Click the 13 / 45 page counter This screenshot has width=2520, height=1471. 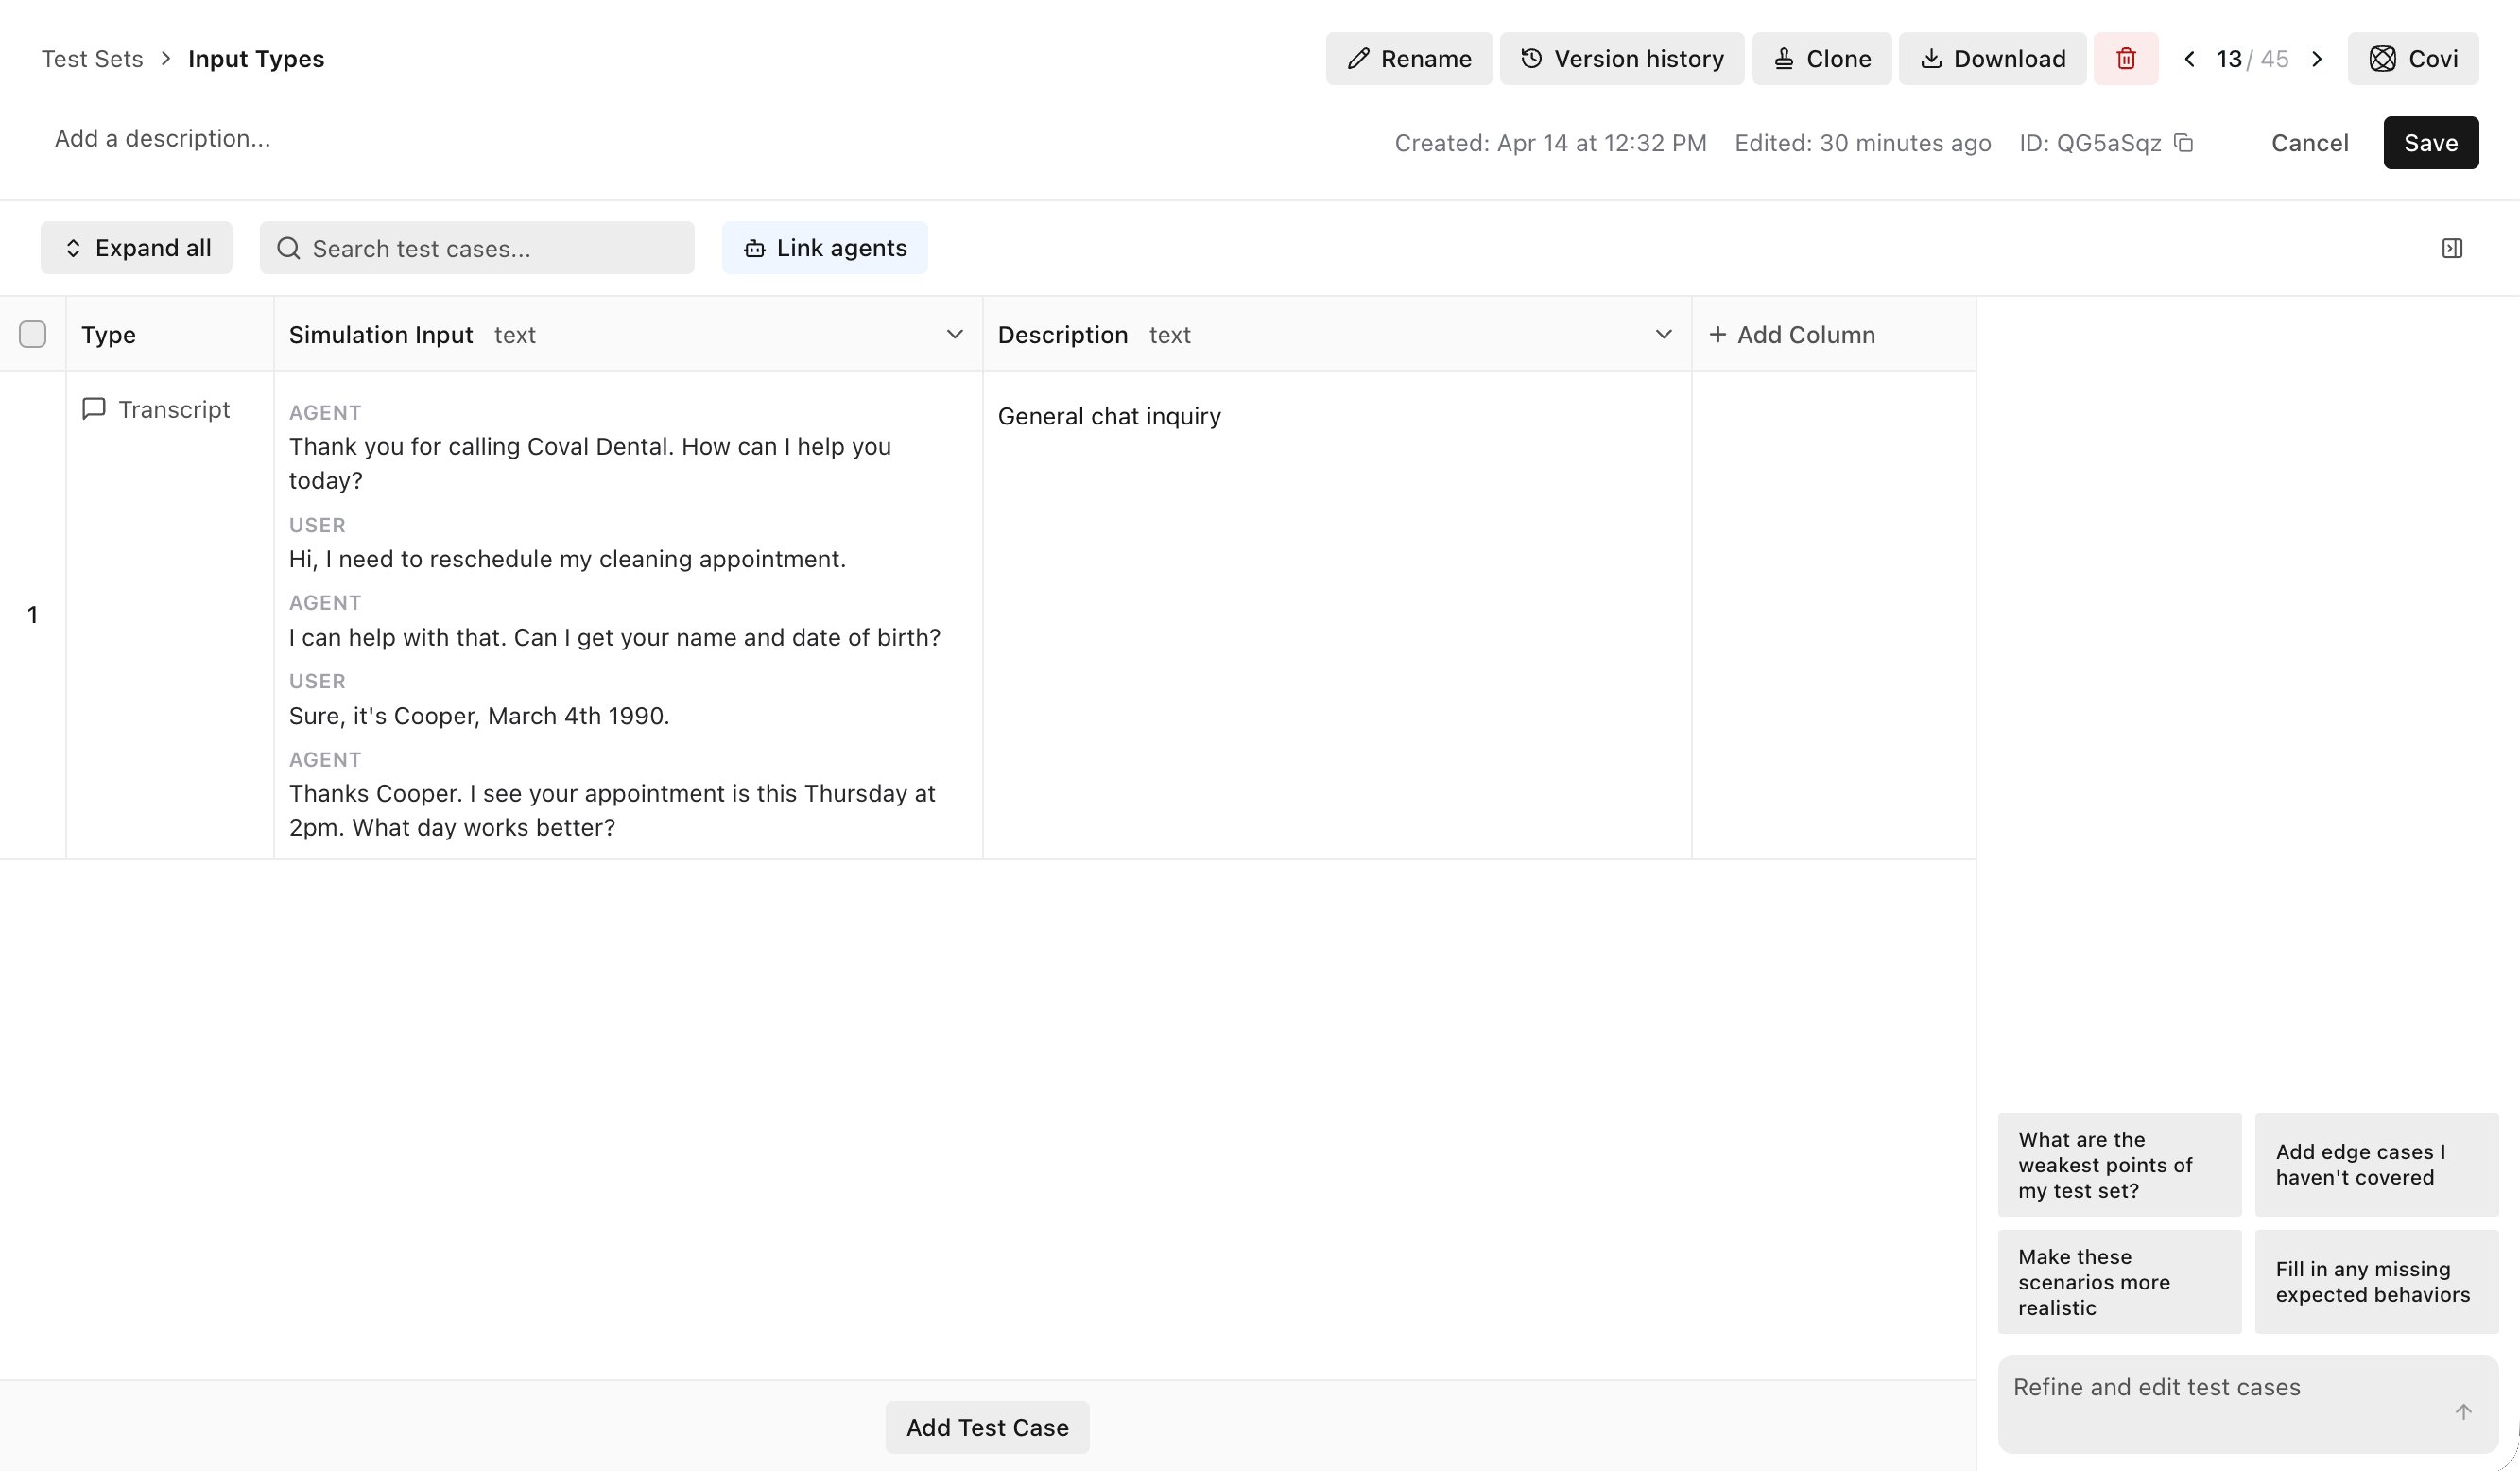point(2252,59)
